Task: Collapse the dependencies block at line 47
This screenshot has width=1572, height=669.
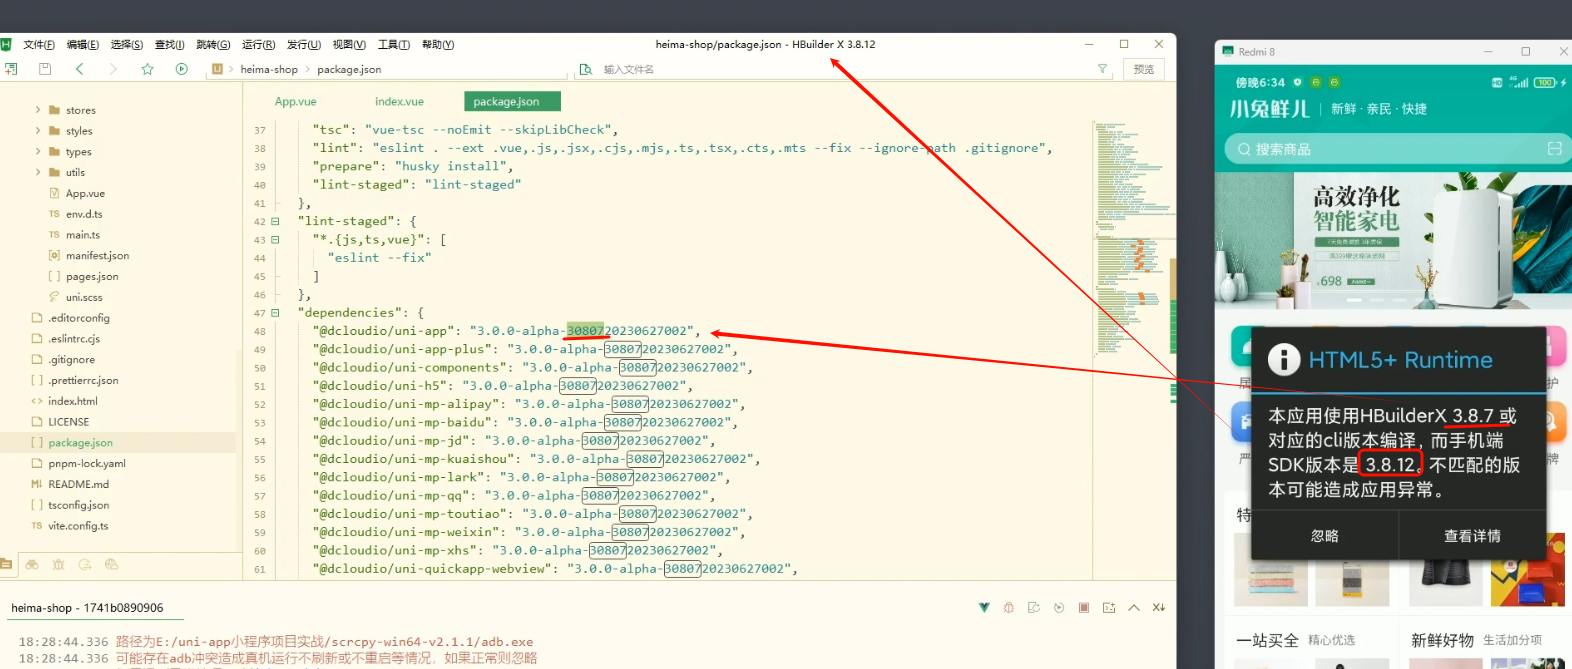Action: pos(276,313)
